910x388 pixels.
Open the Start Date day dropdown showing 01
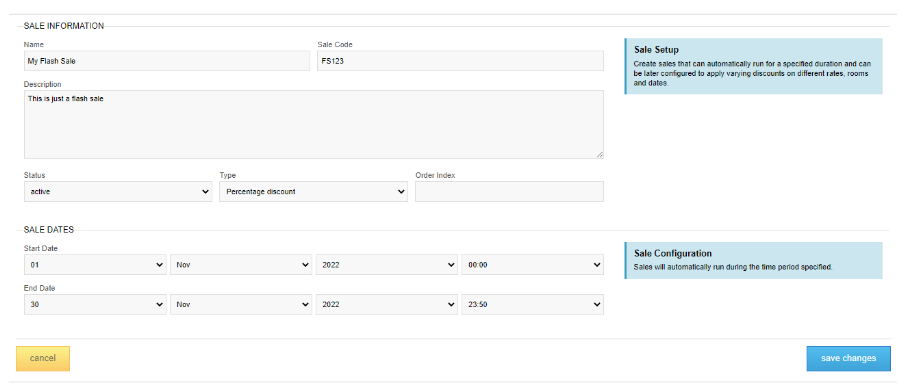pyautogui.click(x=95, y=264)
